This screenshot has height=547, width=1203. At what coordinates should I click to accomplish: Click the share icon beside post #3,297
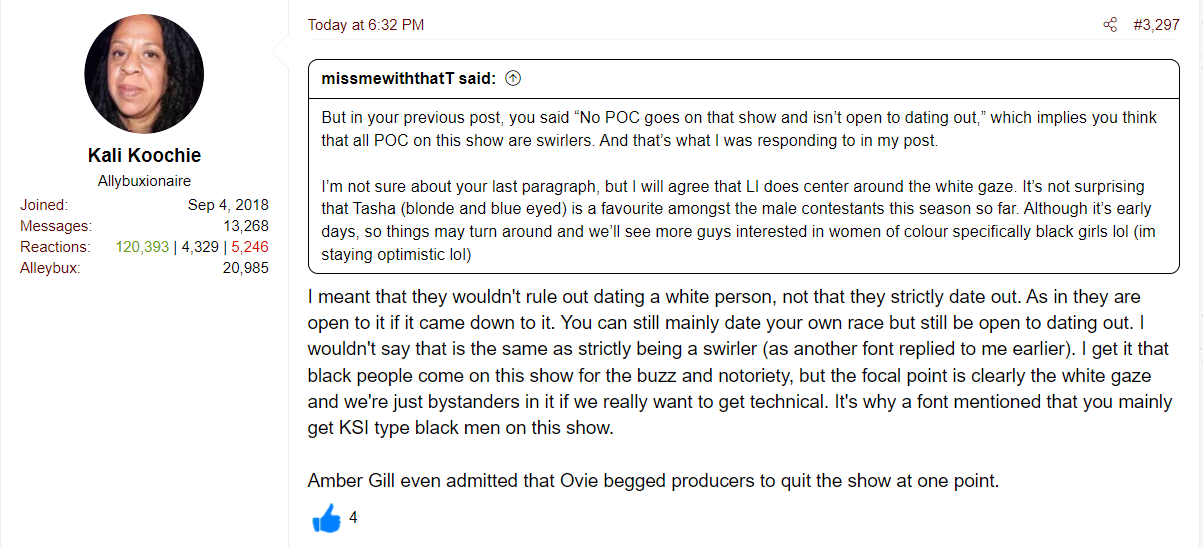click(x=1110, y=25)
